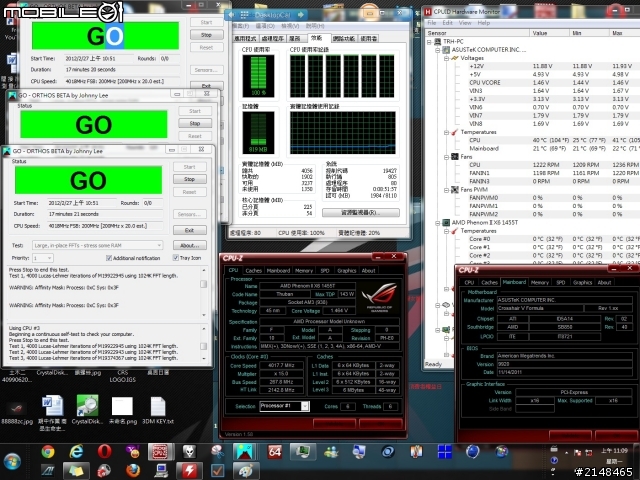Click the About... button in ORTHOS
This screenshot has width=640, height=480.
tap(189, 245)
